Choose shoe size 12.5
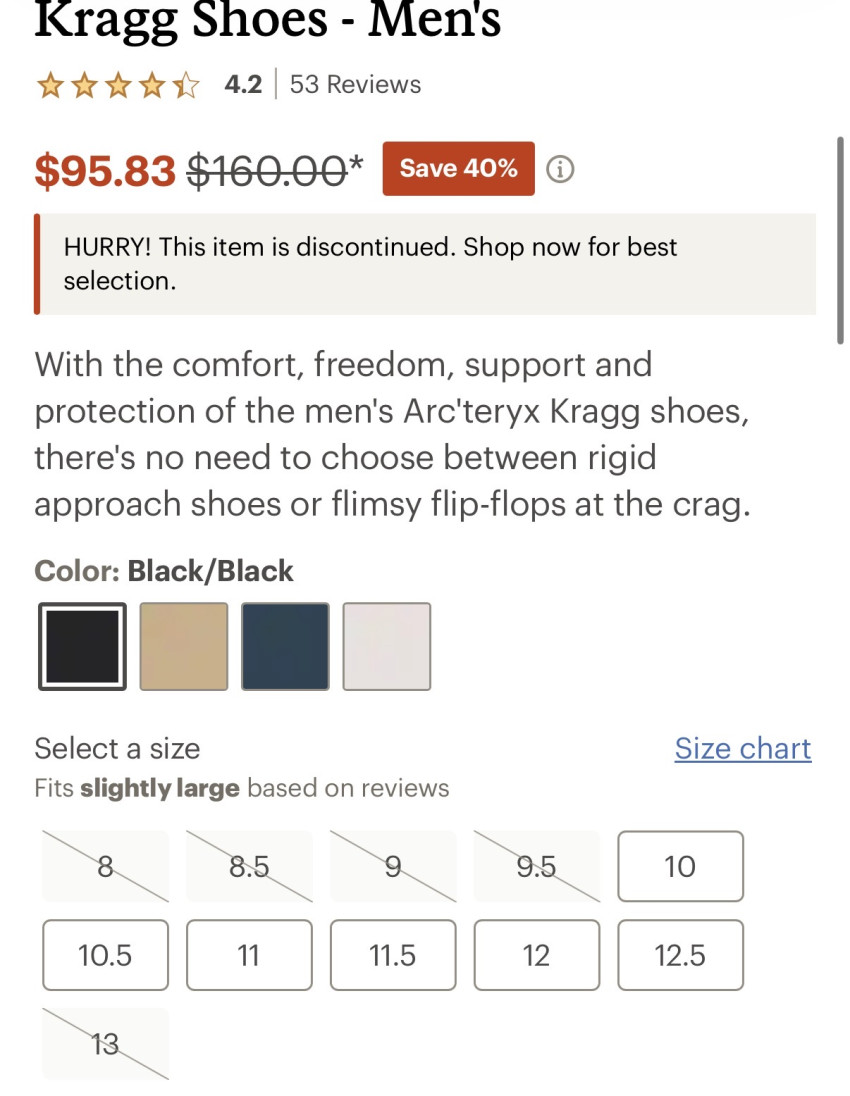850x1096 pixels. pos(680,955)
